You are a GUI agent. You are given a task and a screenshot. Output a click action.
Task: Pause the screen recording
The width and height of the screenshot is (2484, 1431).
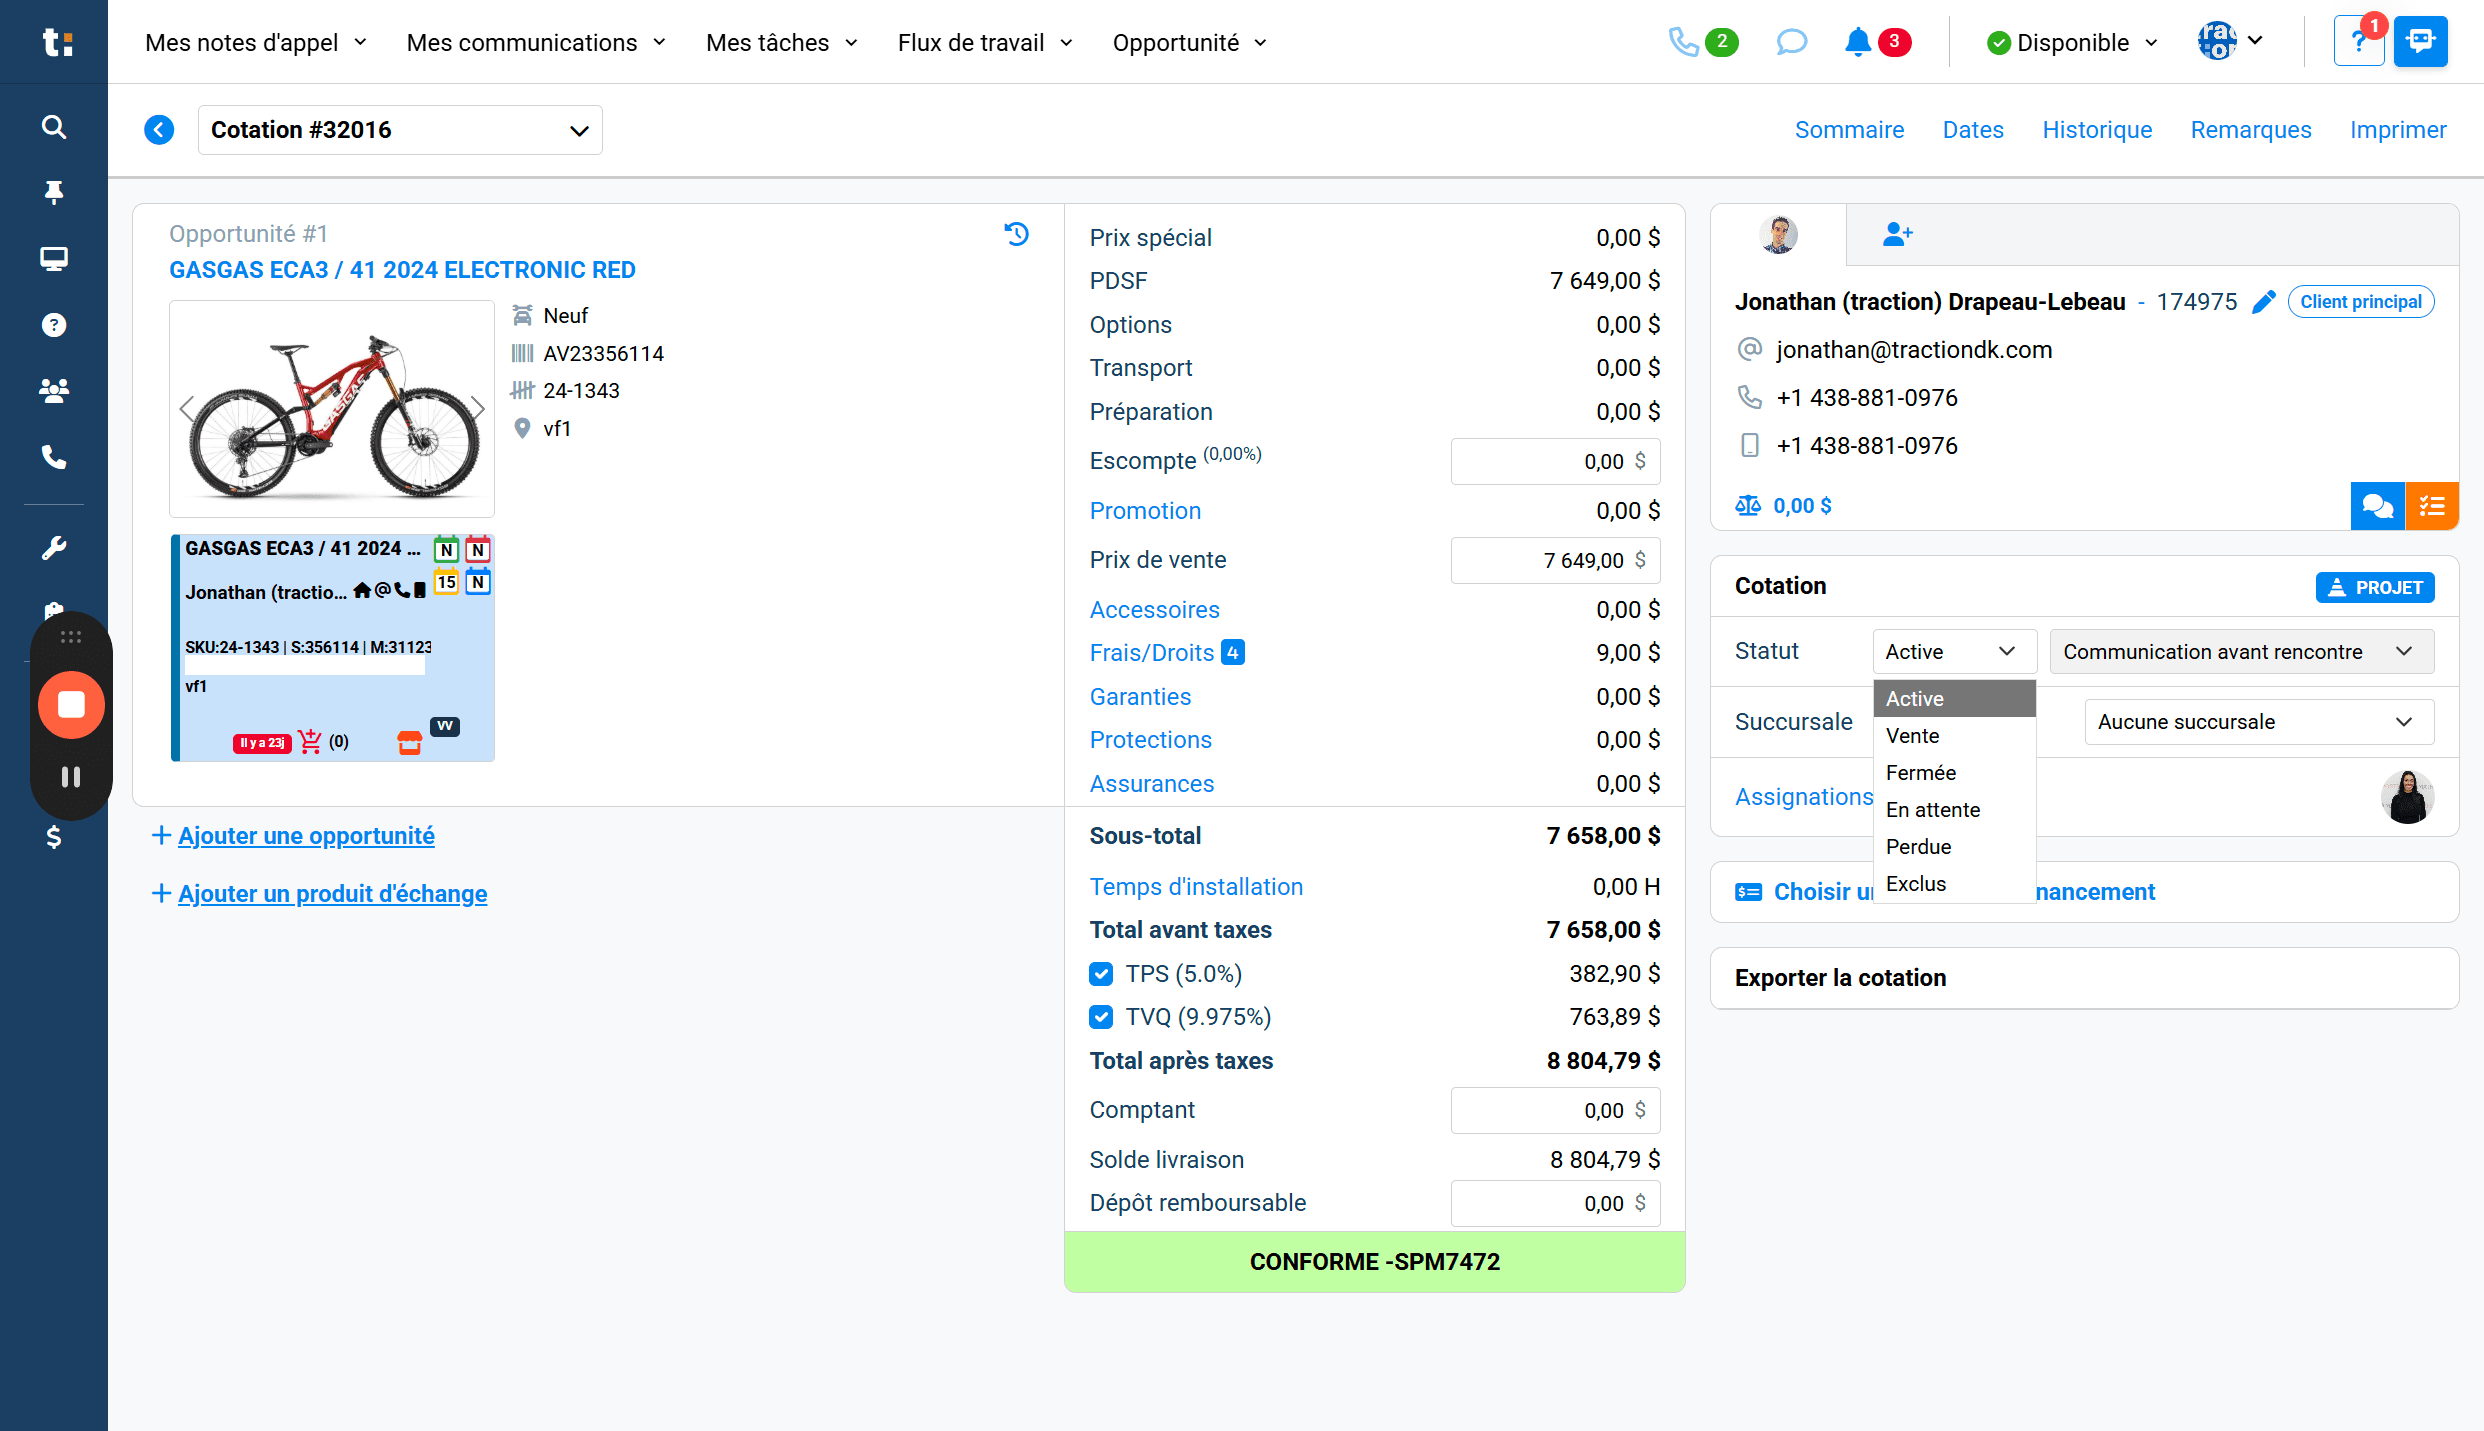[71, 777]
